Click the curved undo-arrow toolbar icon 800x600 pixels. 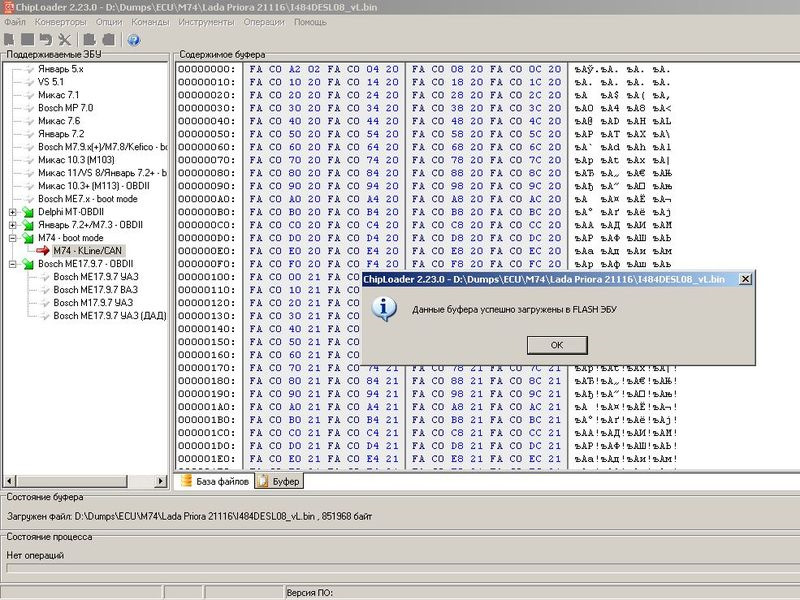point(46,39)
